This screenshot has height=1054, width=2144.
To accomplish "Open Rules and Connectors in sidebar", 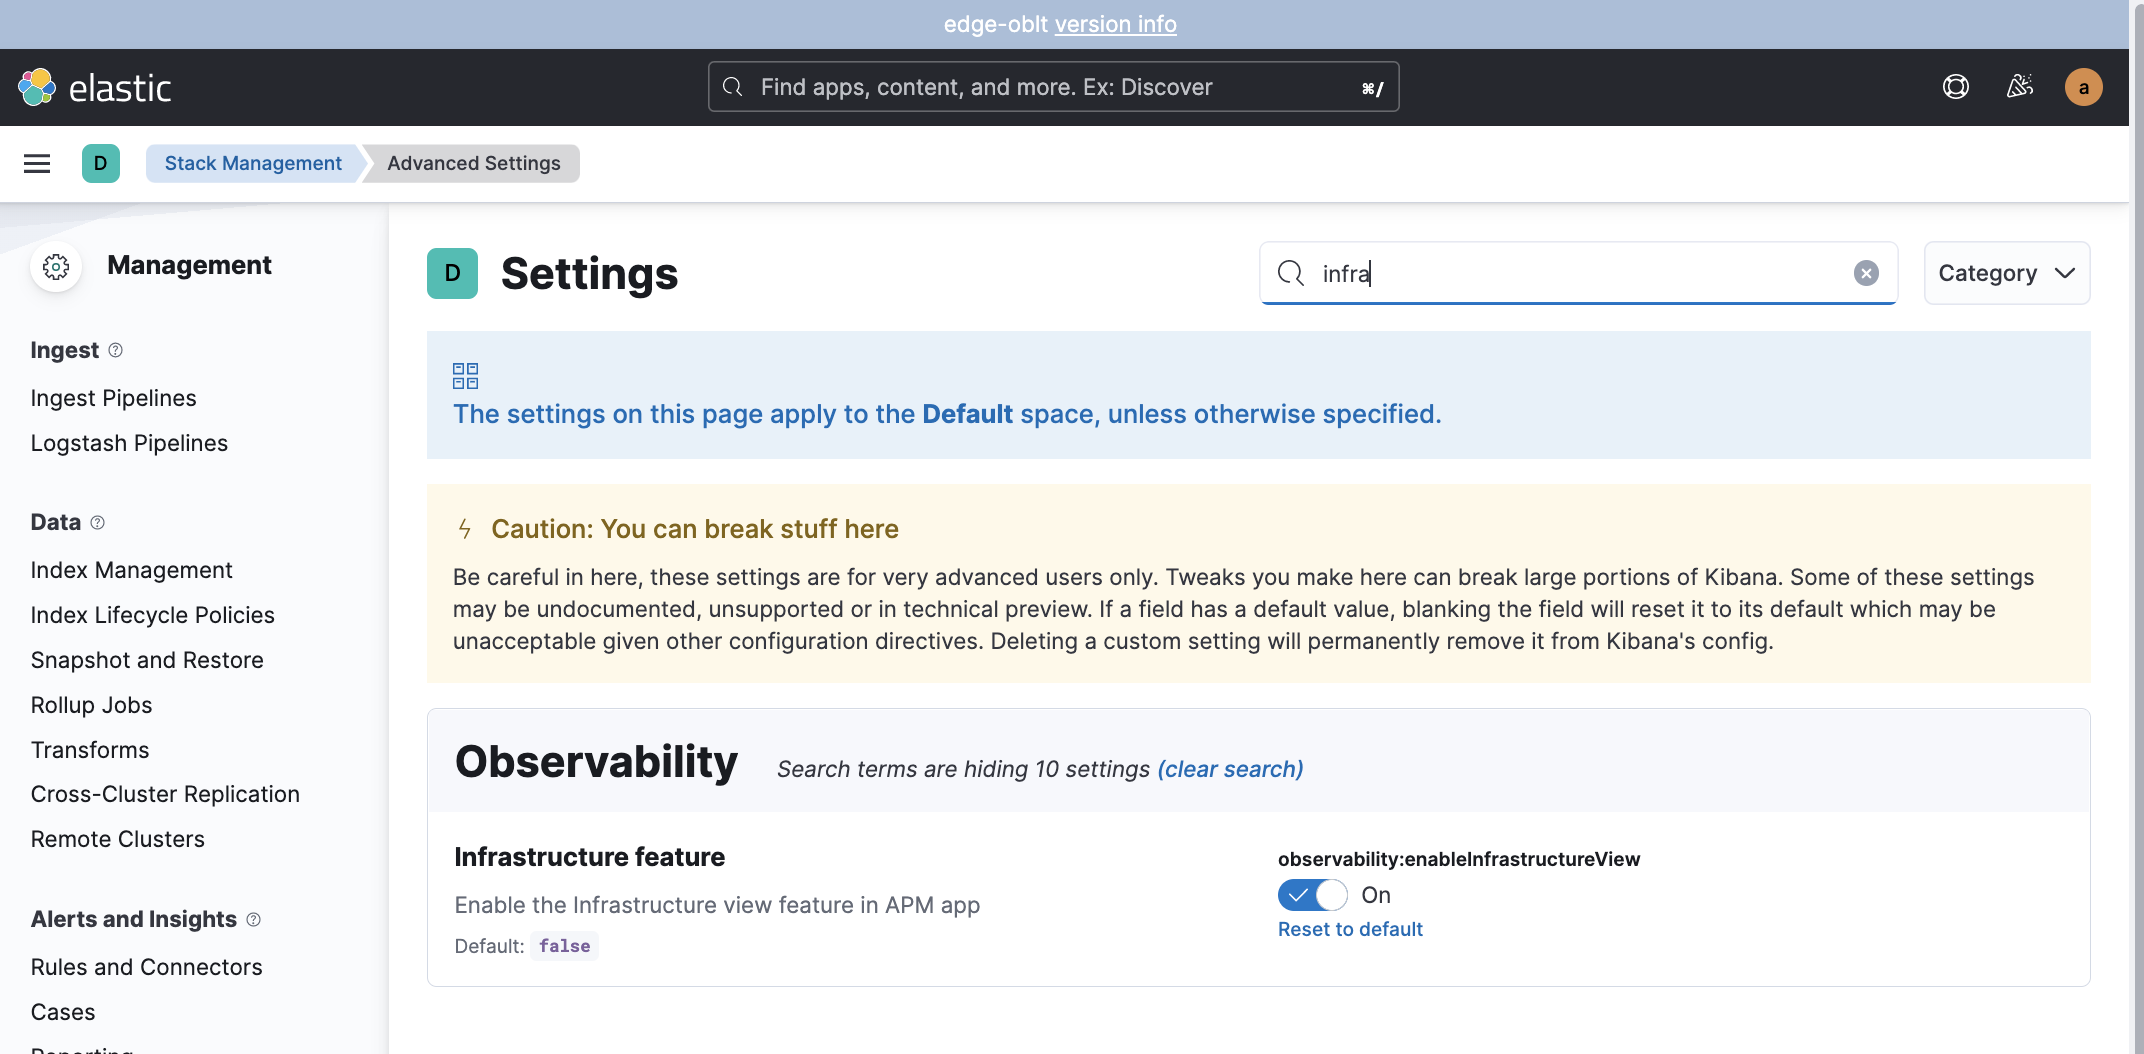I will (146, 967).
